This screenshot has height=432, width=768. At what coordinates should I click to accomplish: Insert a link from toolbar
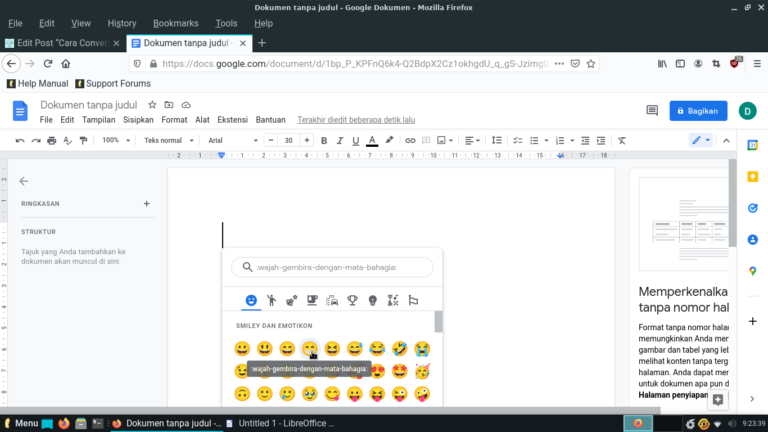click(x=410, y=141)
